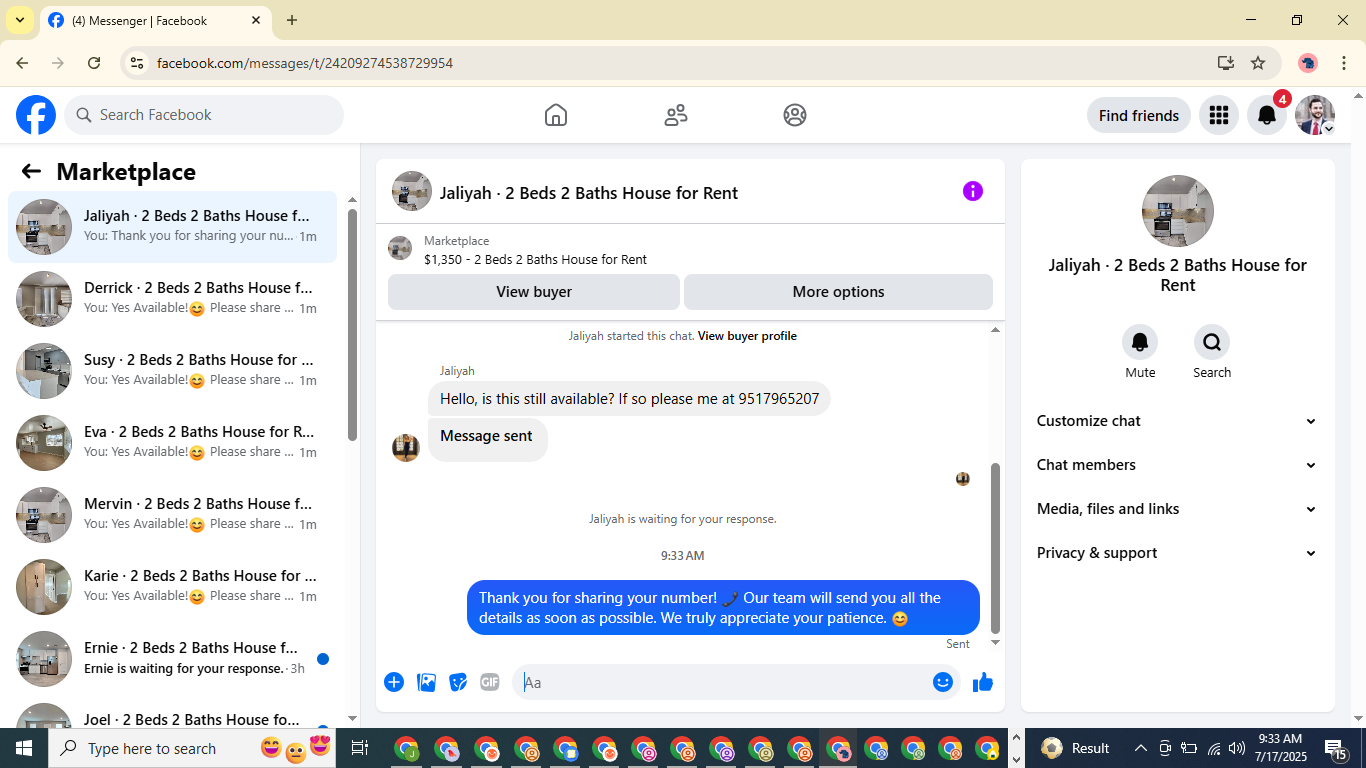Open Windows Start menu

pos(24,748)
